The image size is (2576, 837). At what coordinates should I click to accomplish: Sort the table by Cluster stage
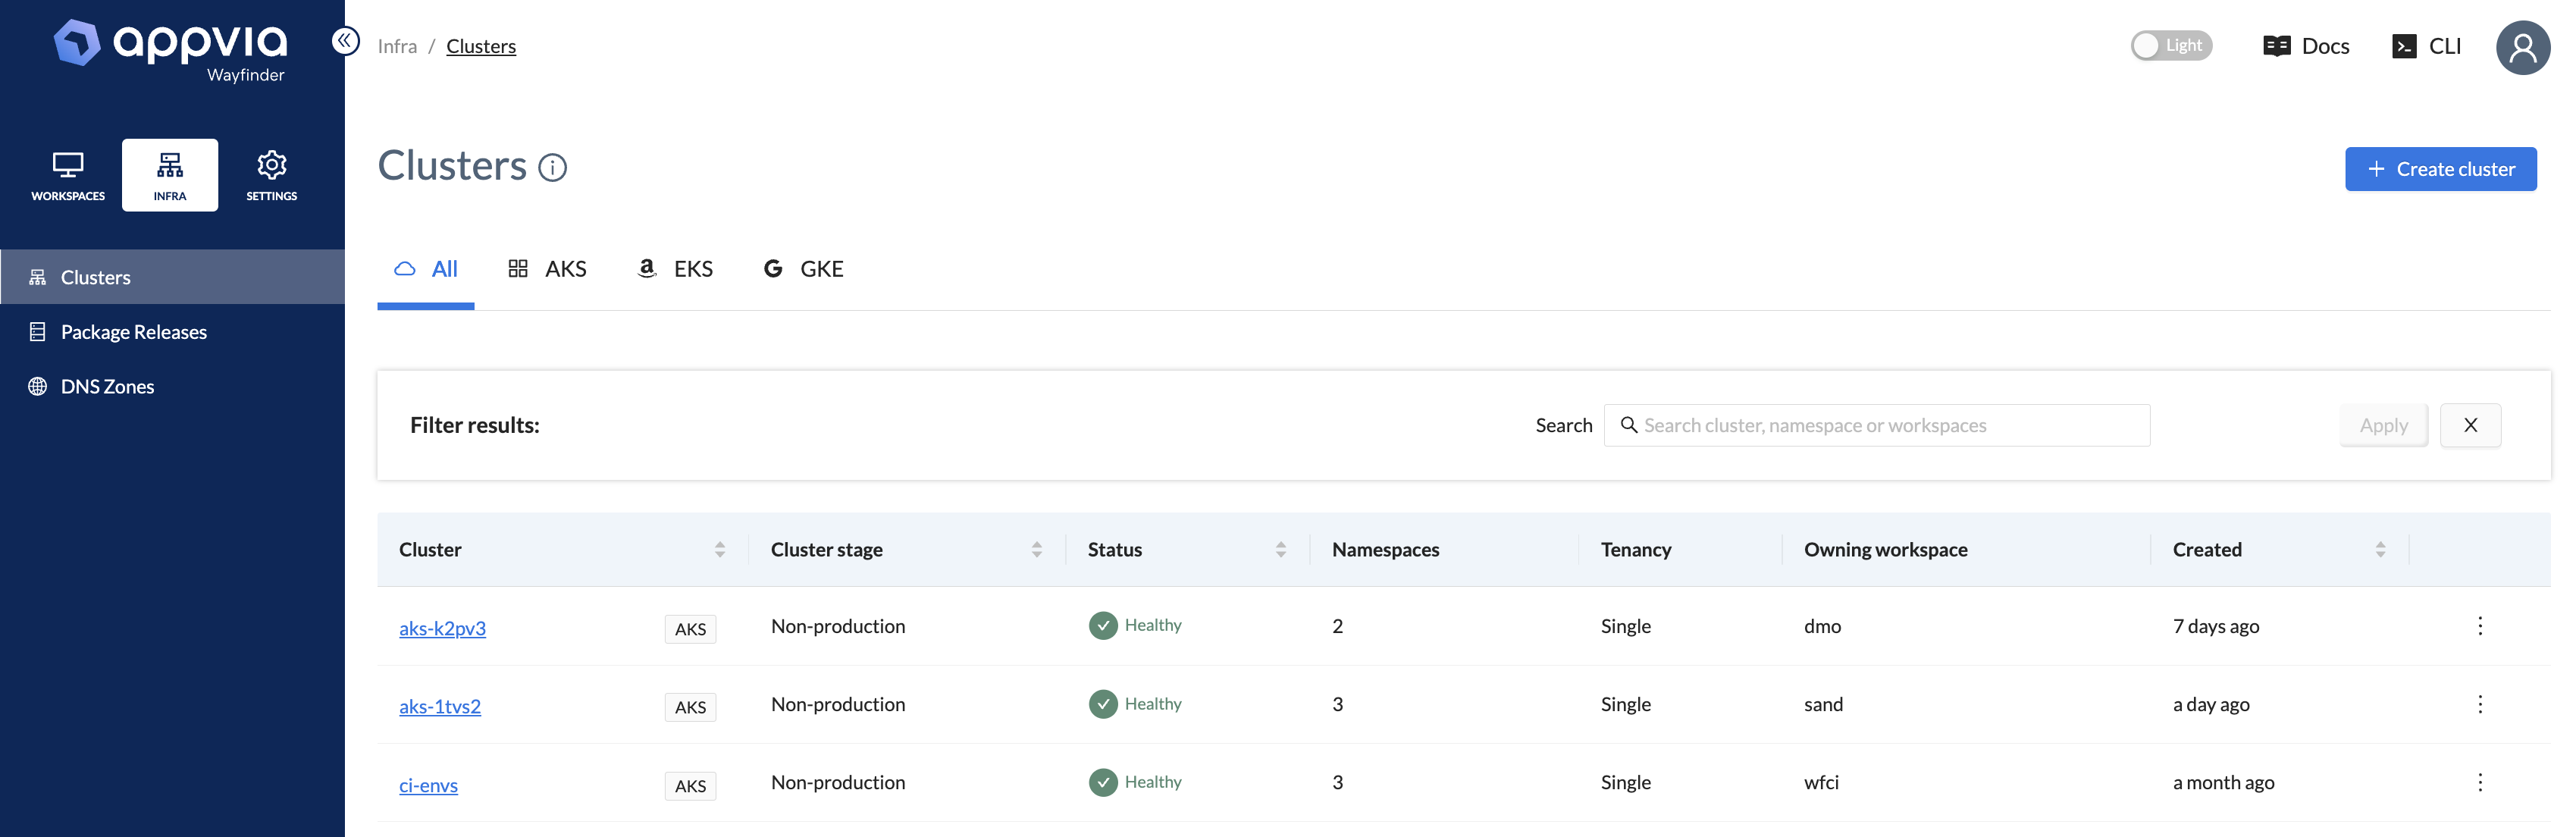(x=1036, y=549)
